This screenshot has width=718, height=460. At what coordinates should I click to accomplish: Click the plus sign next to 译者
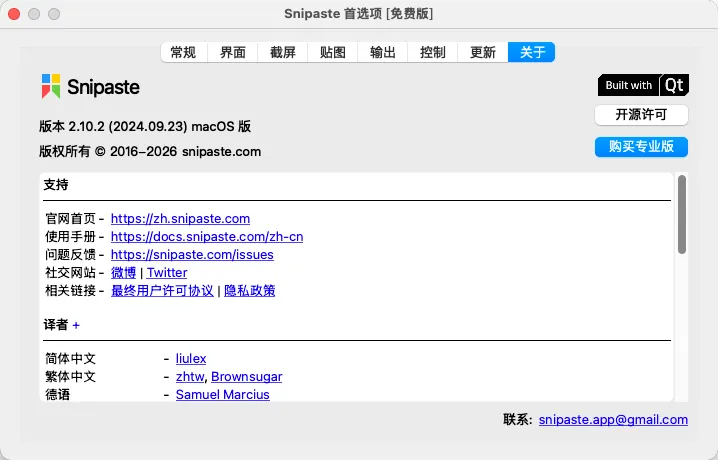(76, 325)
